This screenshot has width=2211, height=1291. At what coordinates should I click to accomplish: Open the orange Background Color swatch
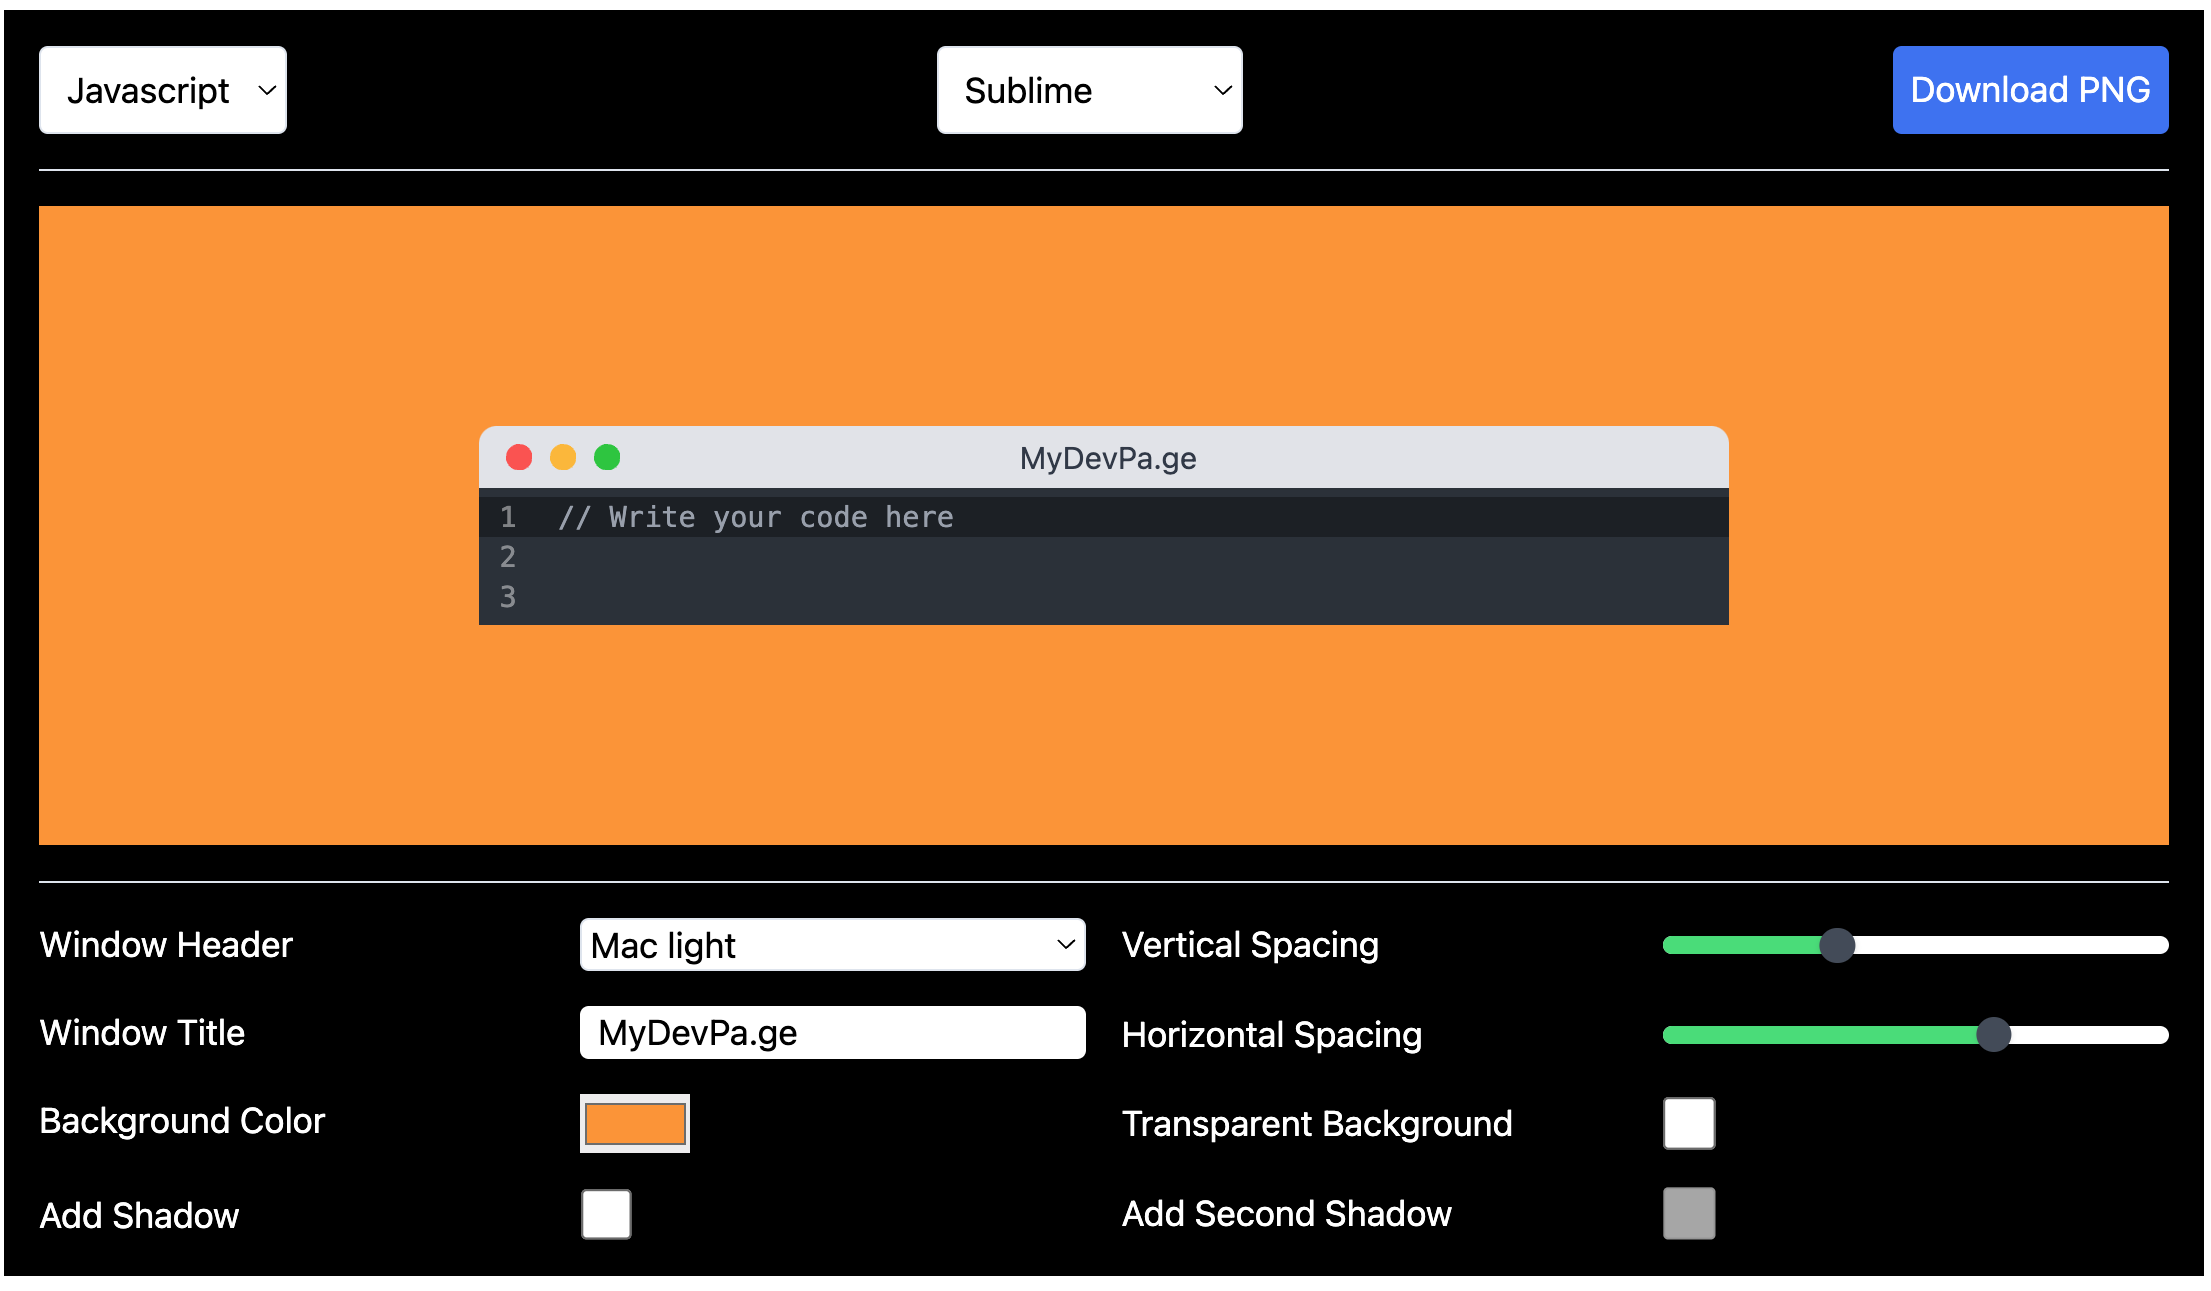(635, 1122)
